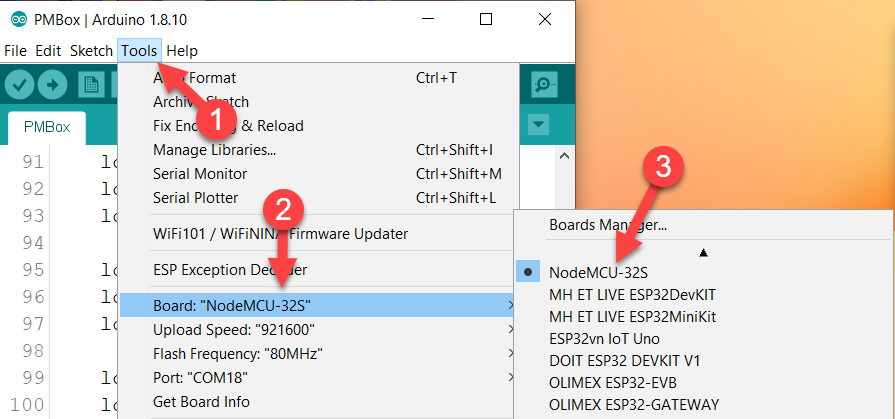Viewport: 895px width, 419px height.
Task: Select MH ET LIVE ESP32MiniKit board
Action: pyautogui.click(x=703, y=316)
